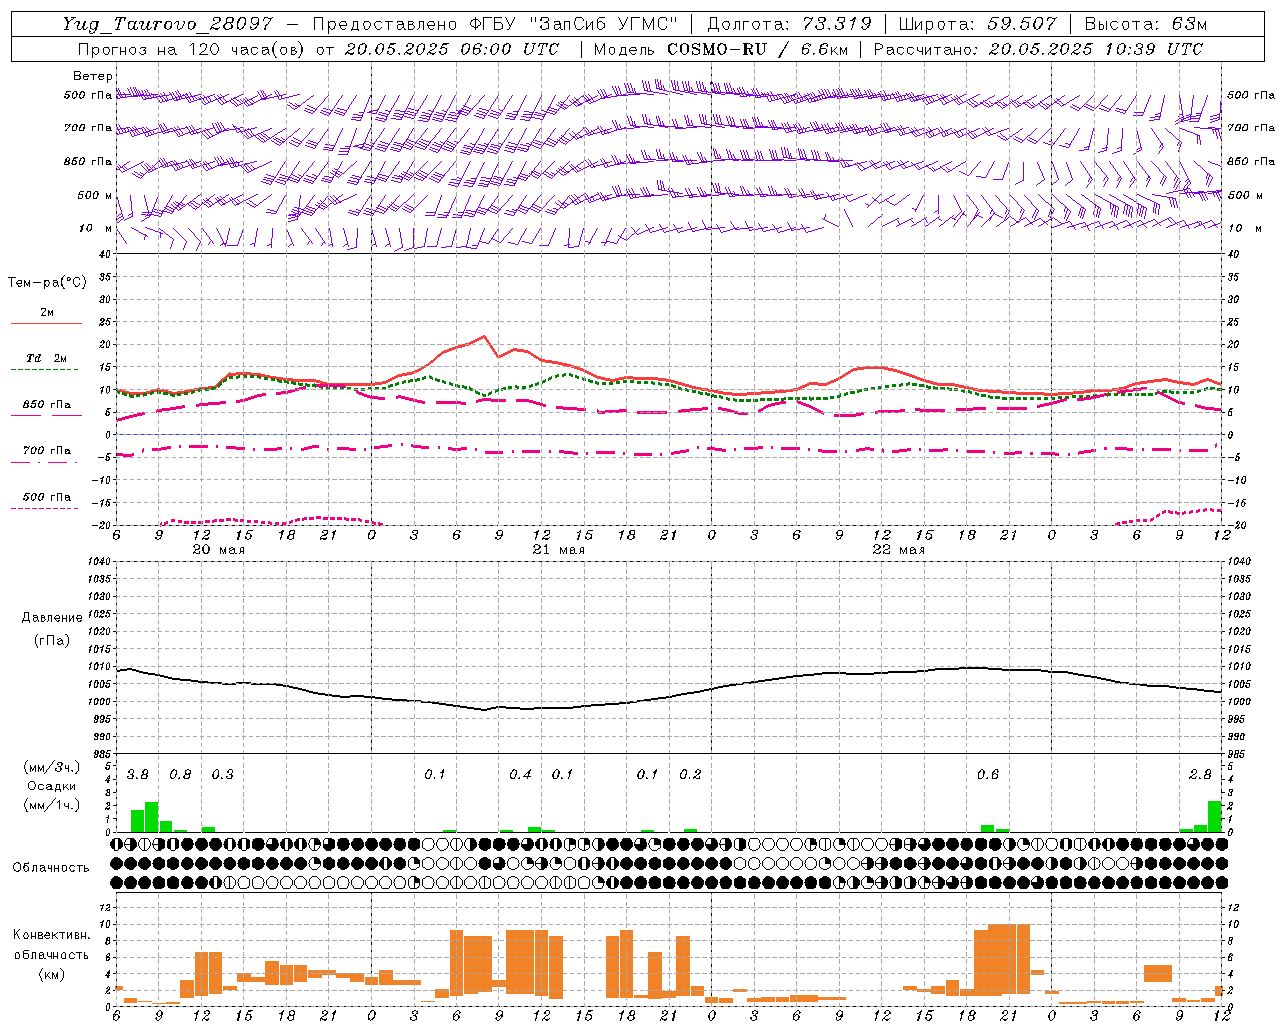Click the Облачность panel label
The image size is (1280, 1024).
pyautogui.click(x=51, y=868)
